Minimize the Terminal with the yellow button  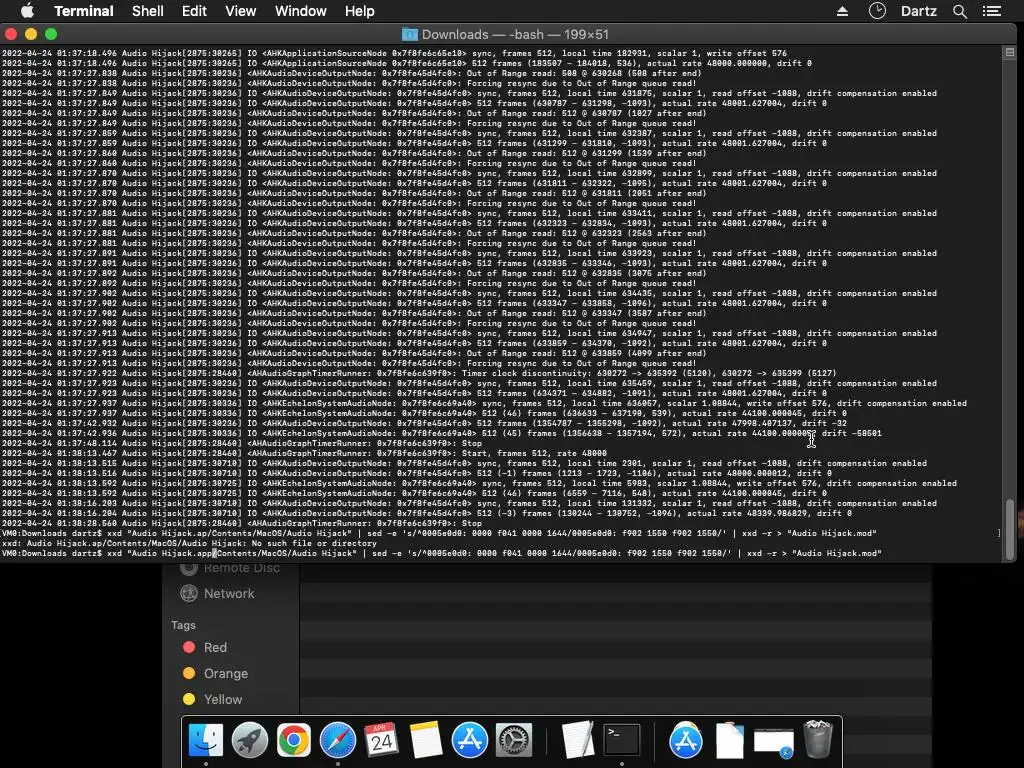[x=31, y=34]
